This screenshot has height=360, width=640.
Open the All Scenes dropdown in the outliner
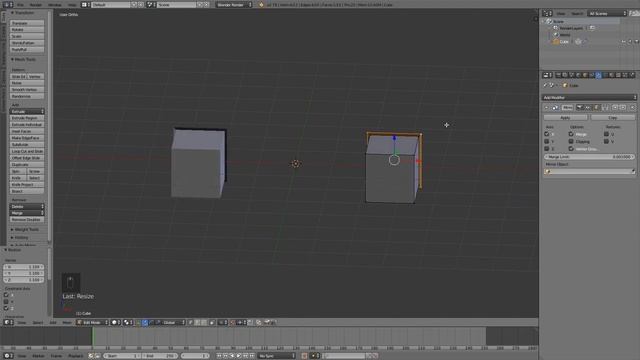pyautogui.click(x=607, y=13)
